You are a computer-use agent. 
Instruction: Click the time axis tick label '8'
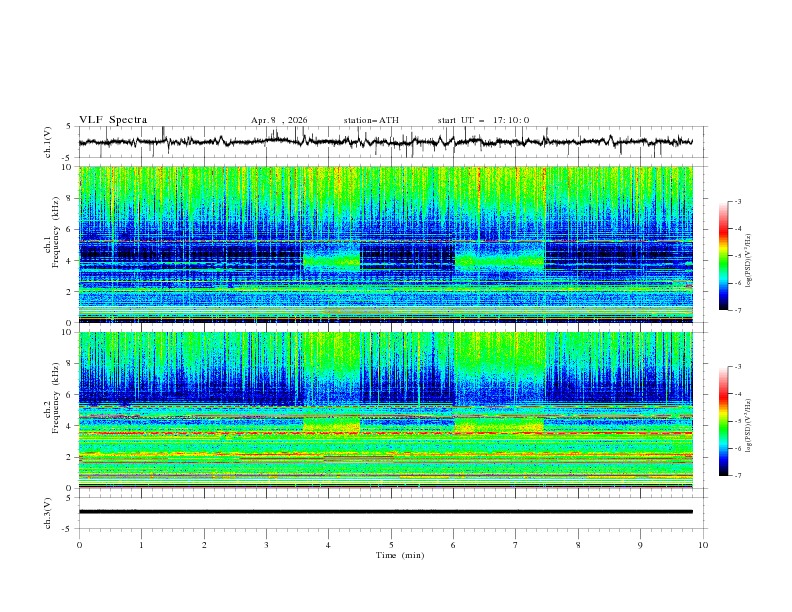pos(578,545)
